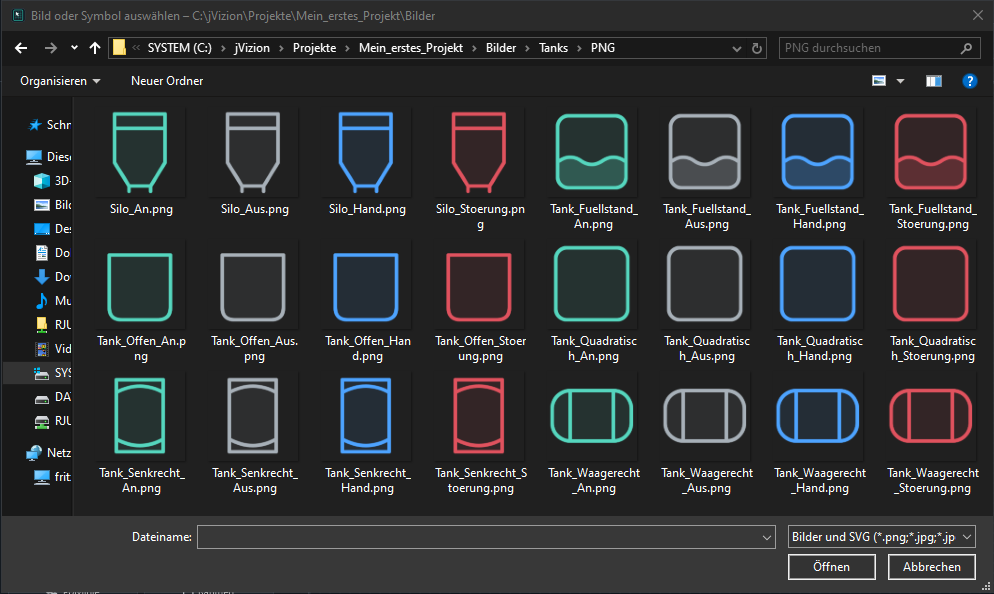Select the Tank_Waagerecht_An.png icon
This screenshot has height=594, width=994.
(x=591, y=416)
